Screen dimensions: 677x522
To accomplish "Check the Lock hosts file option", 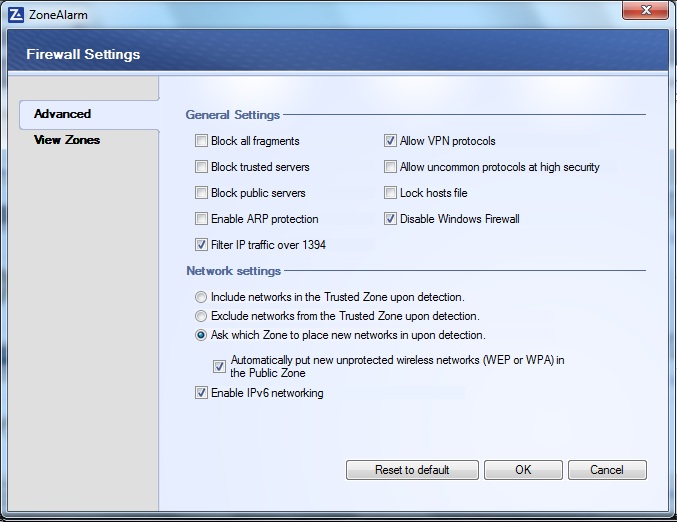I will pos(390,193).
